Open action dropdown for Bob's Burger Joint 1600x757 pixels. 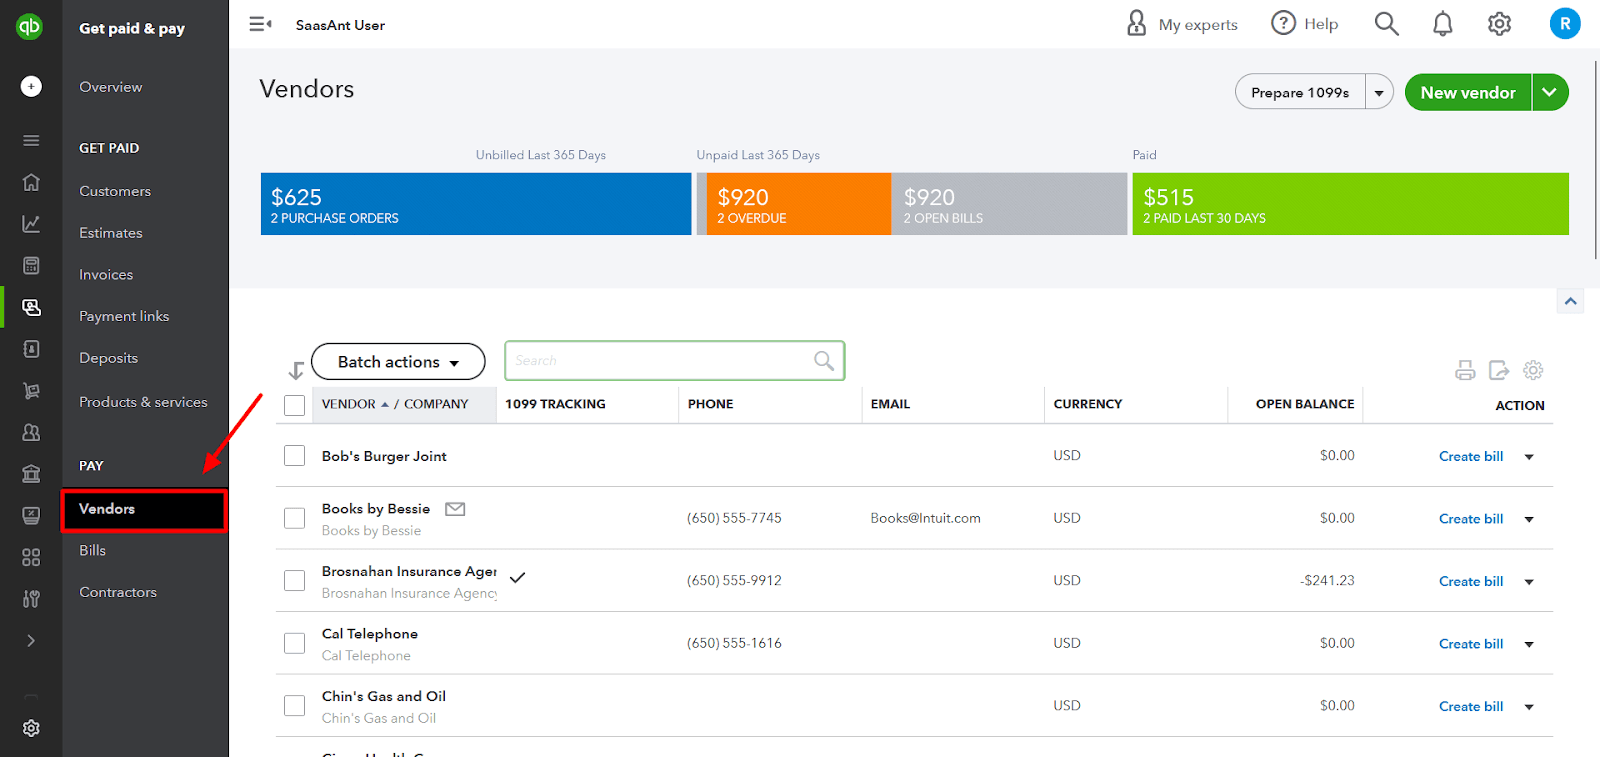coord(1528,457)
